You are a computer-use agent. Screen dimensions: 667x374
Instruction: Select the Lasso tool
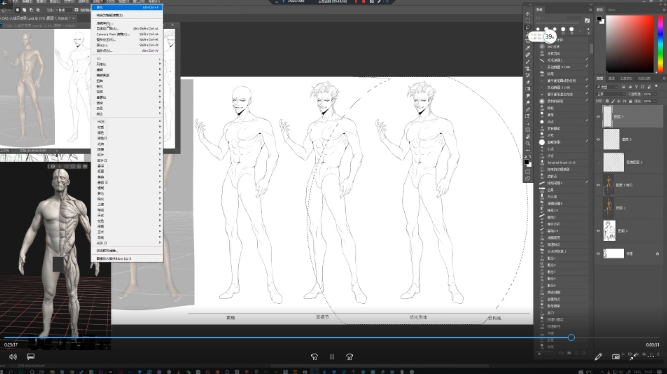tap(528, 27)
